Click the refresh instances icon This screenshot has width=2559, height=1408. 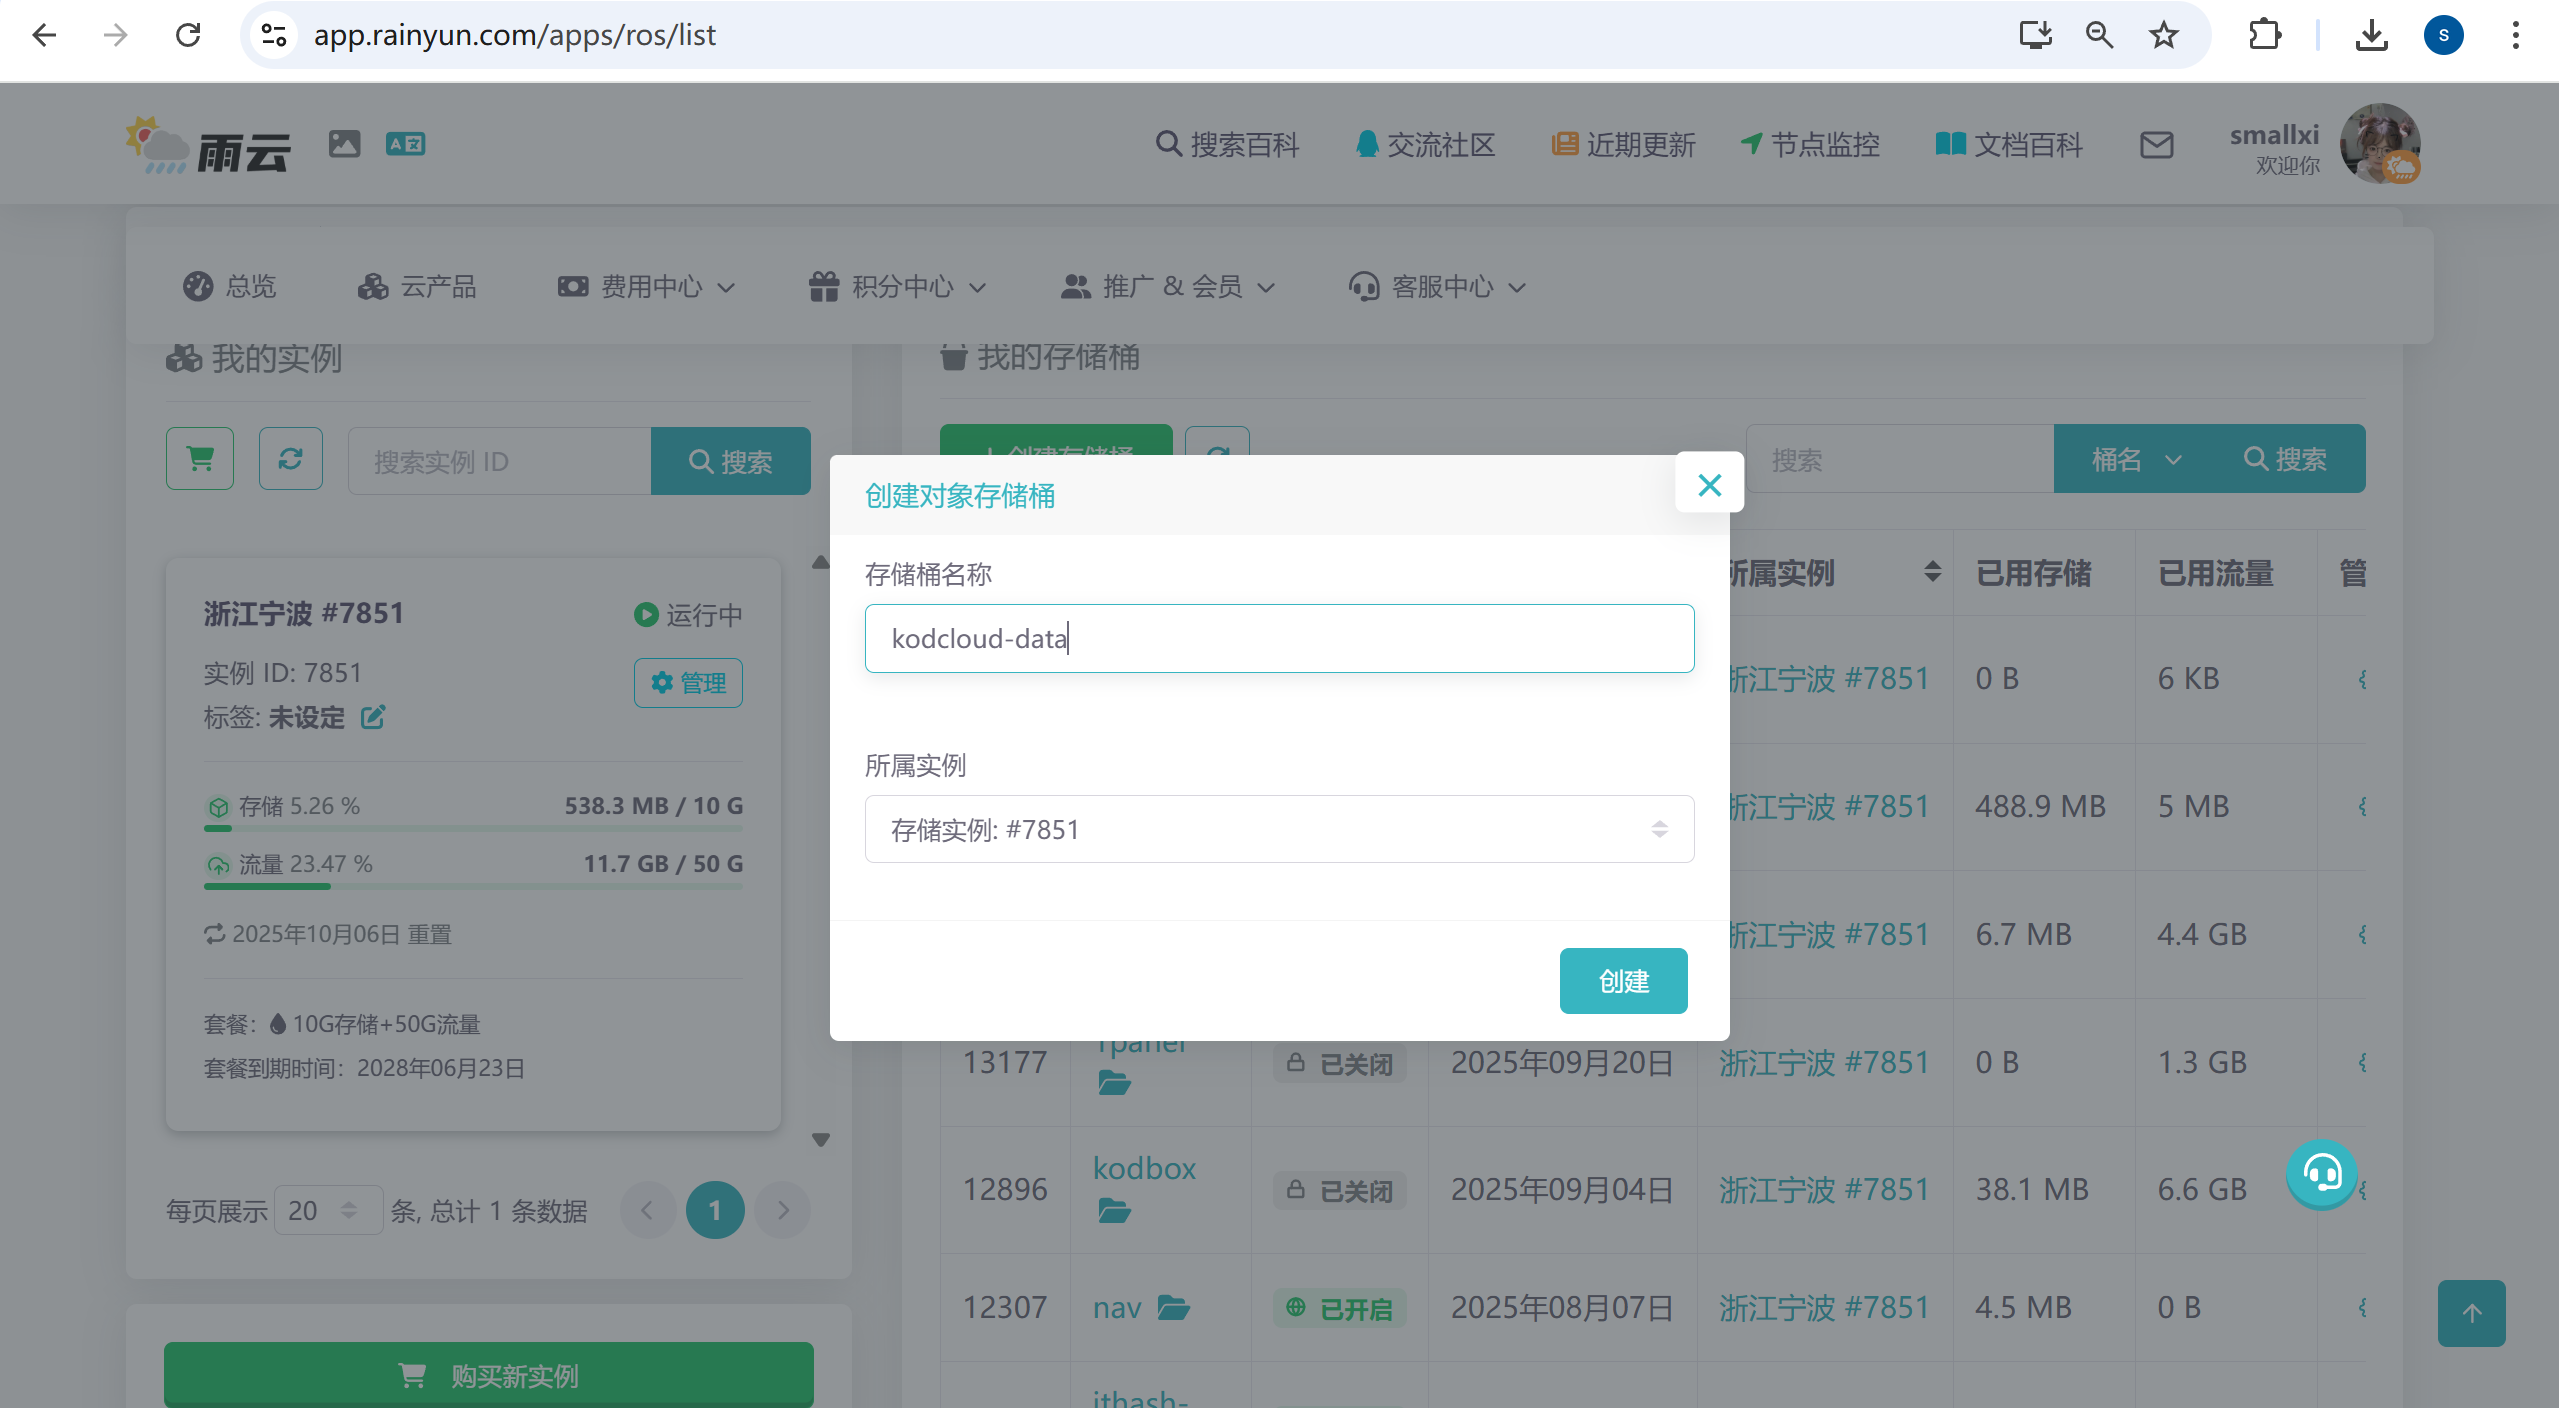pos(290,459)
